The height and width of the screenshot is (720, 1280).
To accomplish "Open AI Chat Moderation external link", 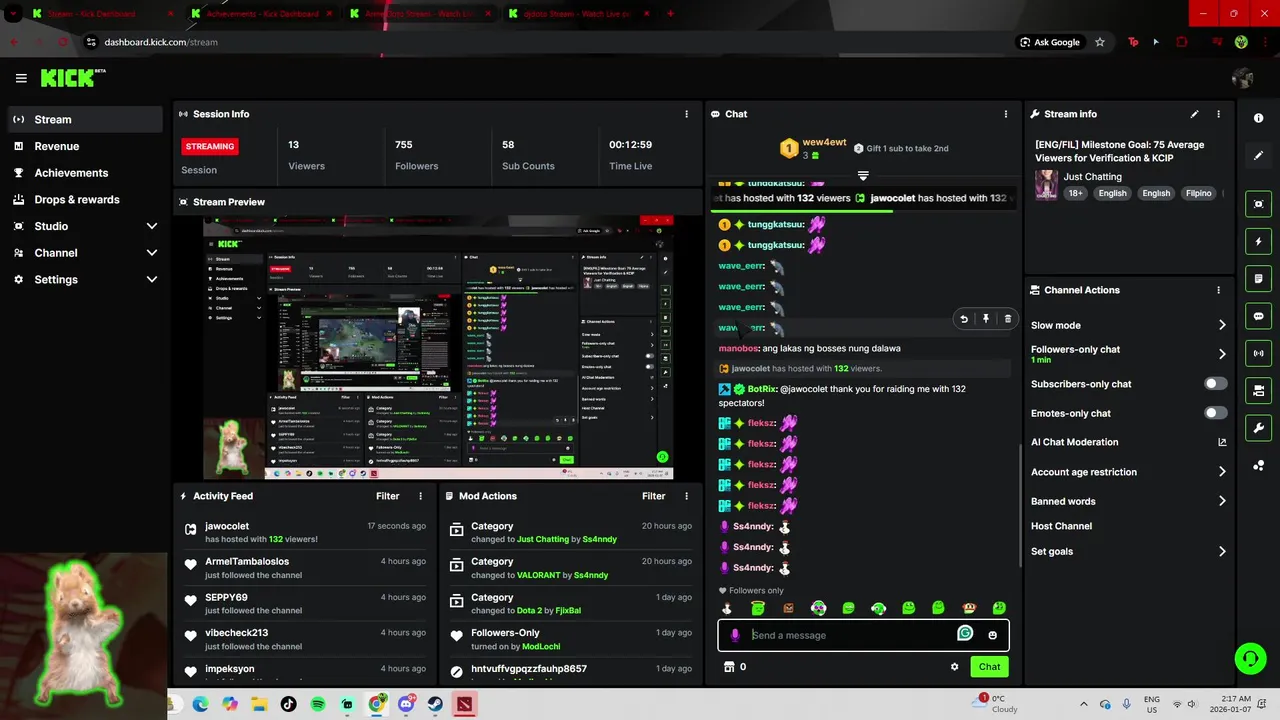I will point(1222,442).
